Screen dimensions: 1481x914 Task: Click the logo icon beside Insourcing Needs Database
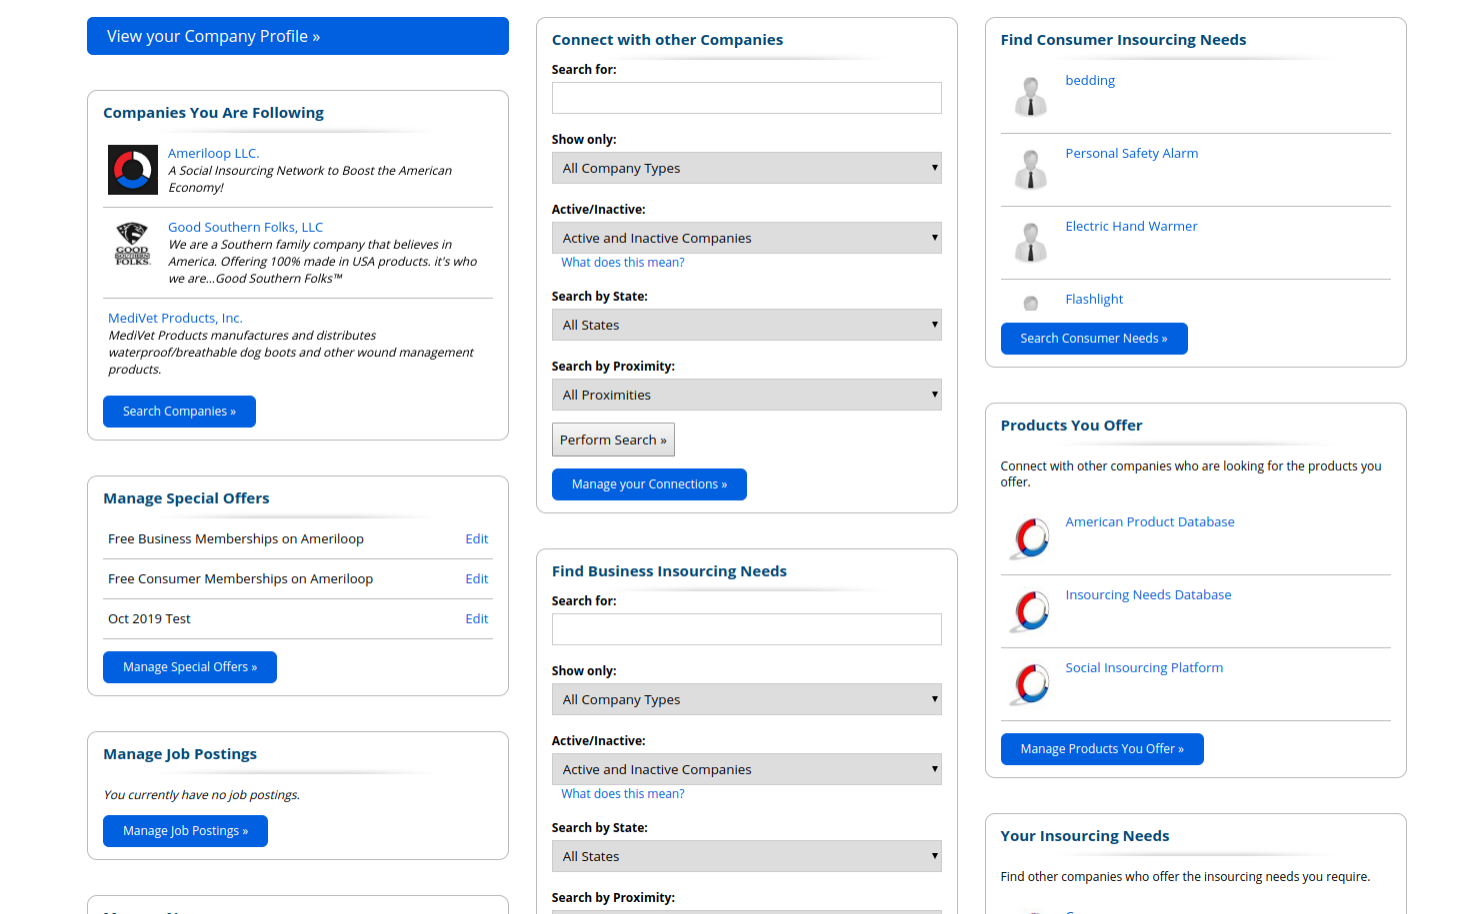click(1032, 611)
